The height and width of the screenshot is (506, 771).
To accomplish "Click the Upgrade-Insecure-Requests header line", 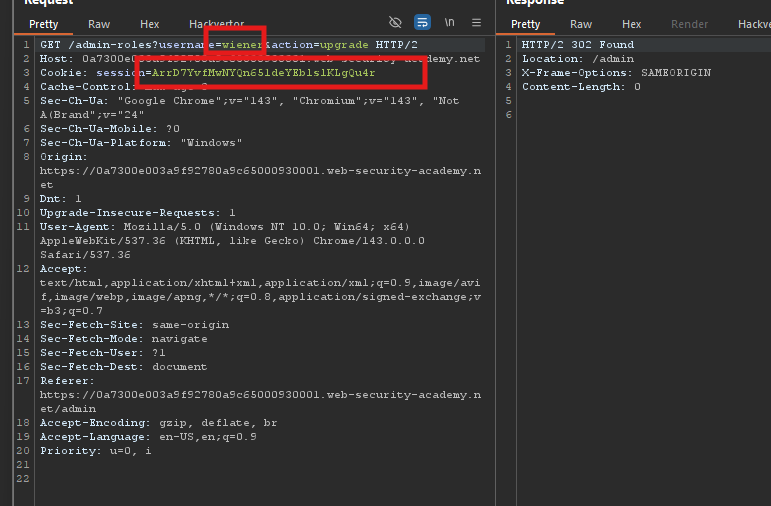I will coord(138,213).
